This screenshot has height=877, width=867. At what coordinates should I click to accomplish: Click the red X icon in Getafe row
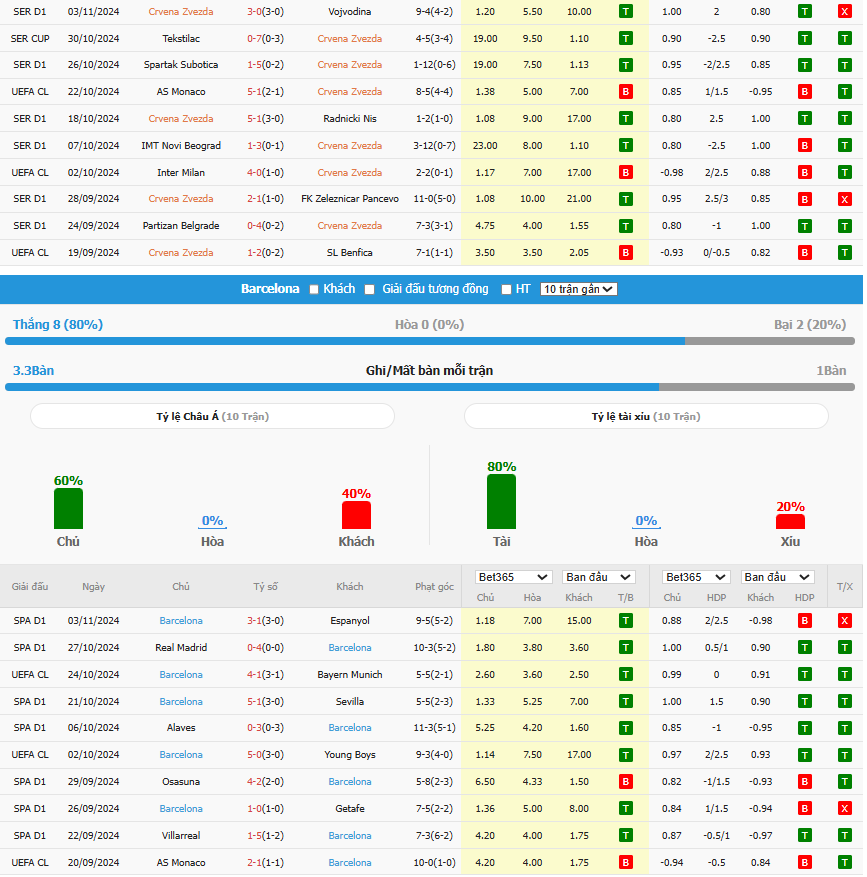tap(845, 809)
